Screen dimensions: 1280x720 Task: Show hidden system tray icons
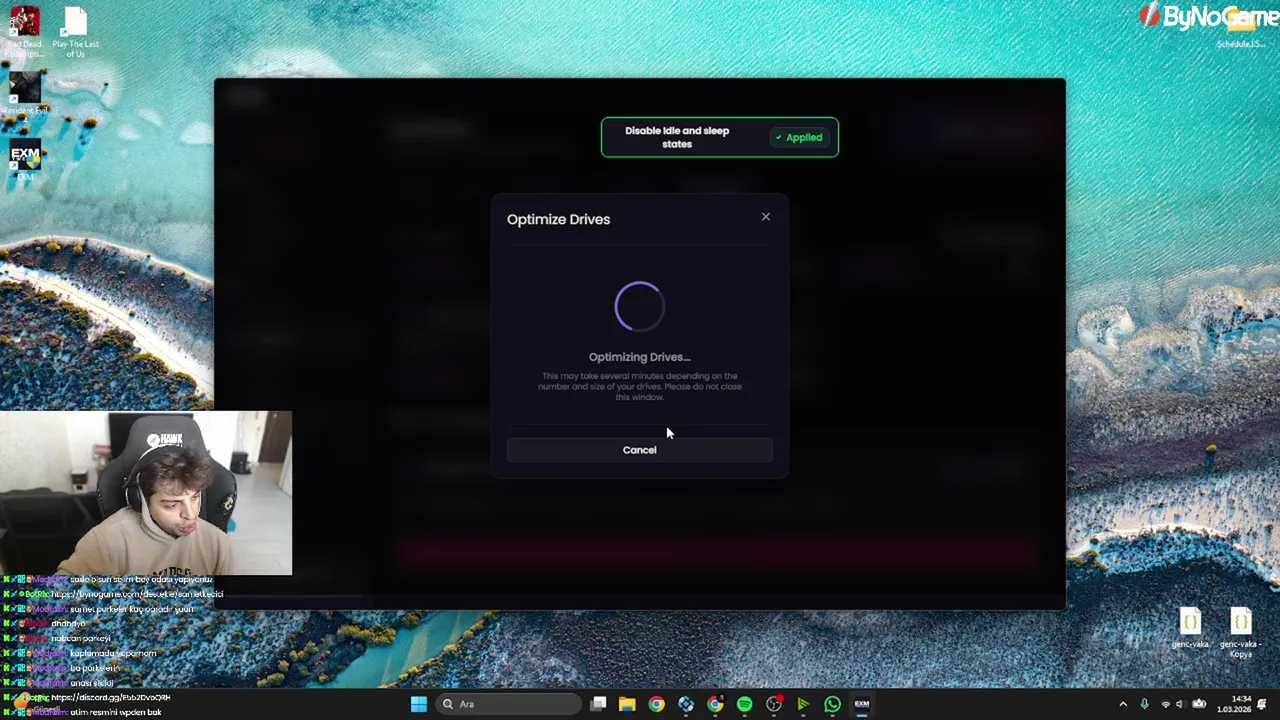coord(1123,704)
